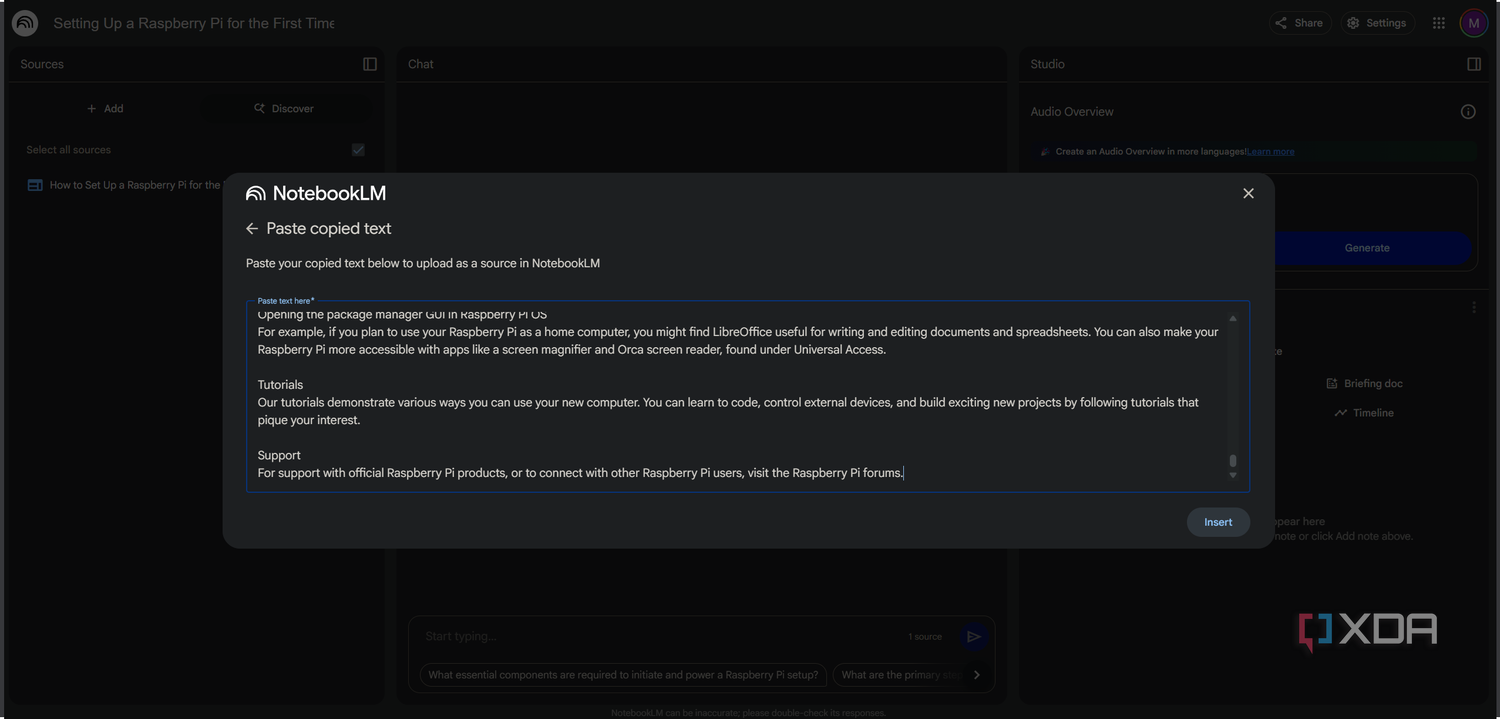Click the Insert button

1218,522
